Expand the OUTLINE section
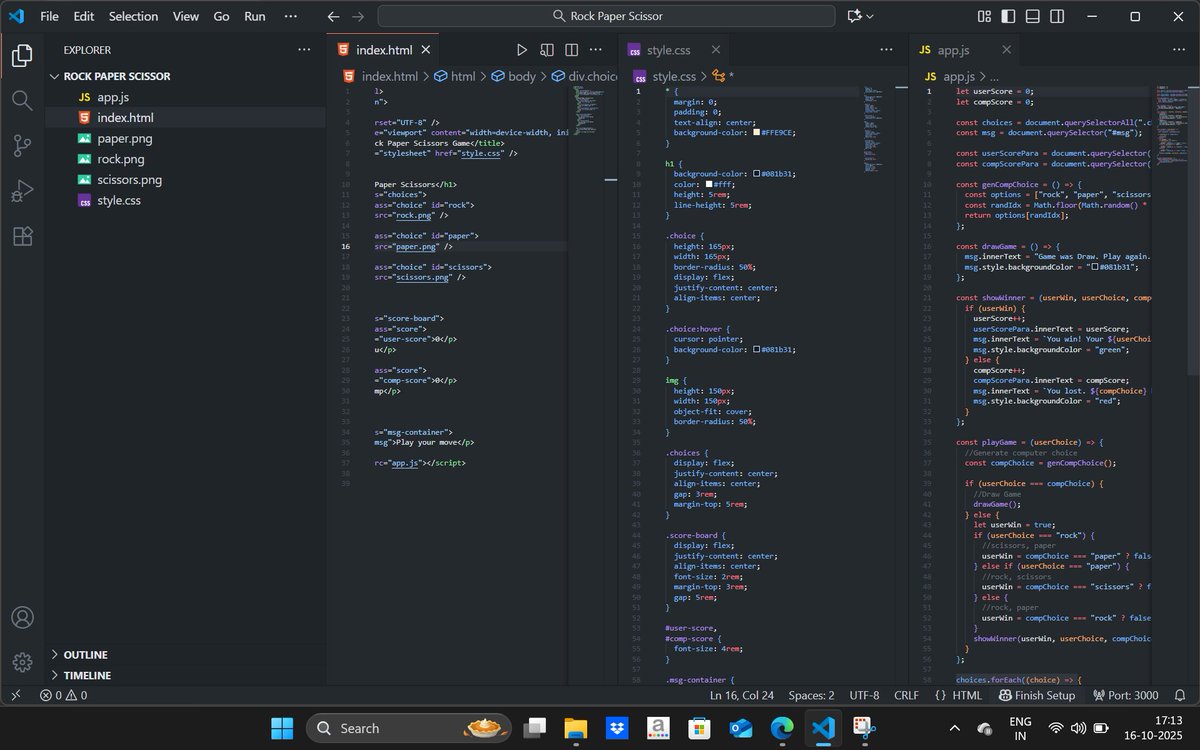Screen dimensions: 1200x750 point(188,655)
